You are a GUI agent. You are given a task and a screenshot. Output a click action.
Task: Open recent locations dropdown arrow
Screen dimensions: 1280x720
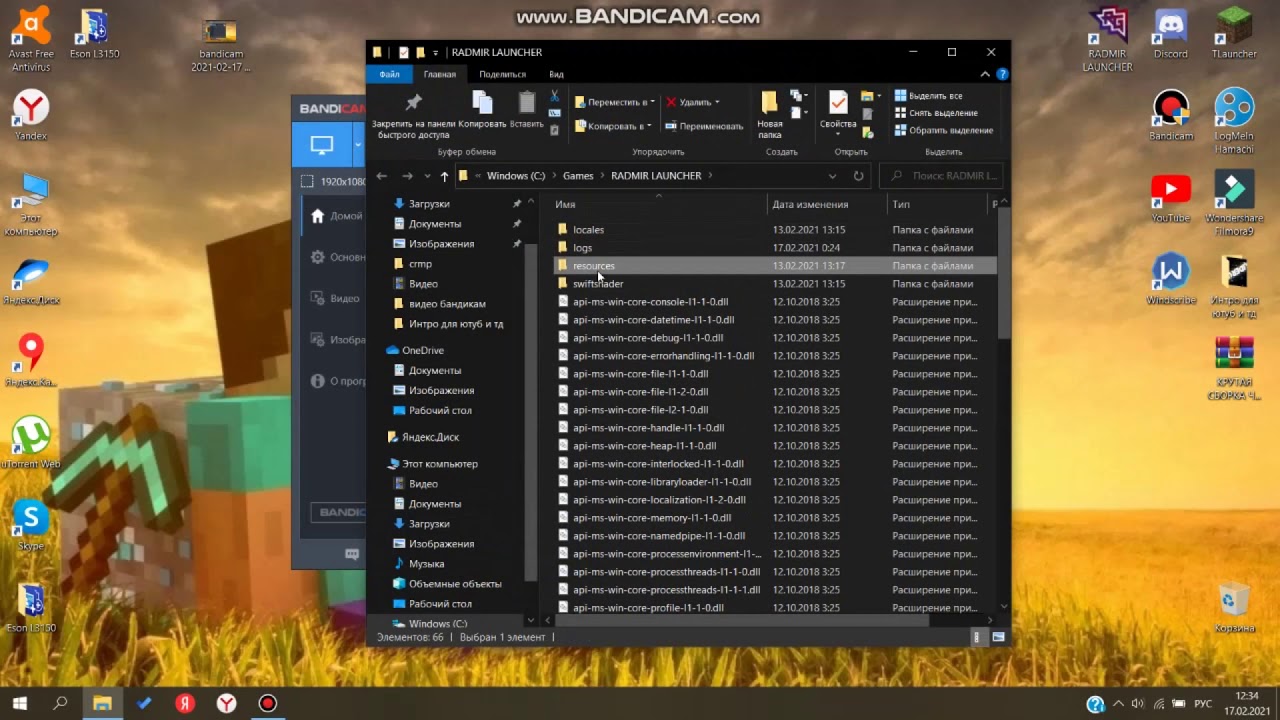point(427,176)
